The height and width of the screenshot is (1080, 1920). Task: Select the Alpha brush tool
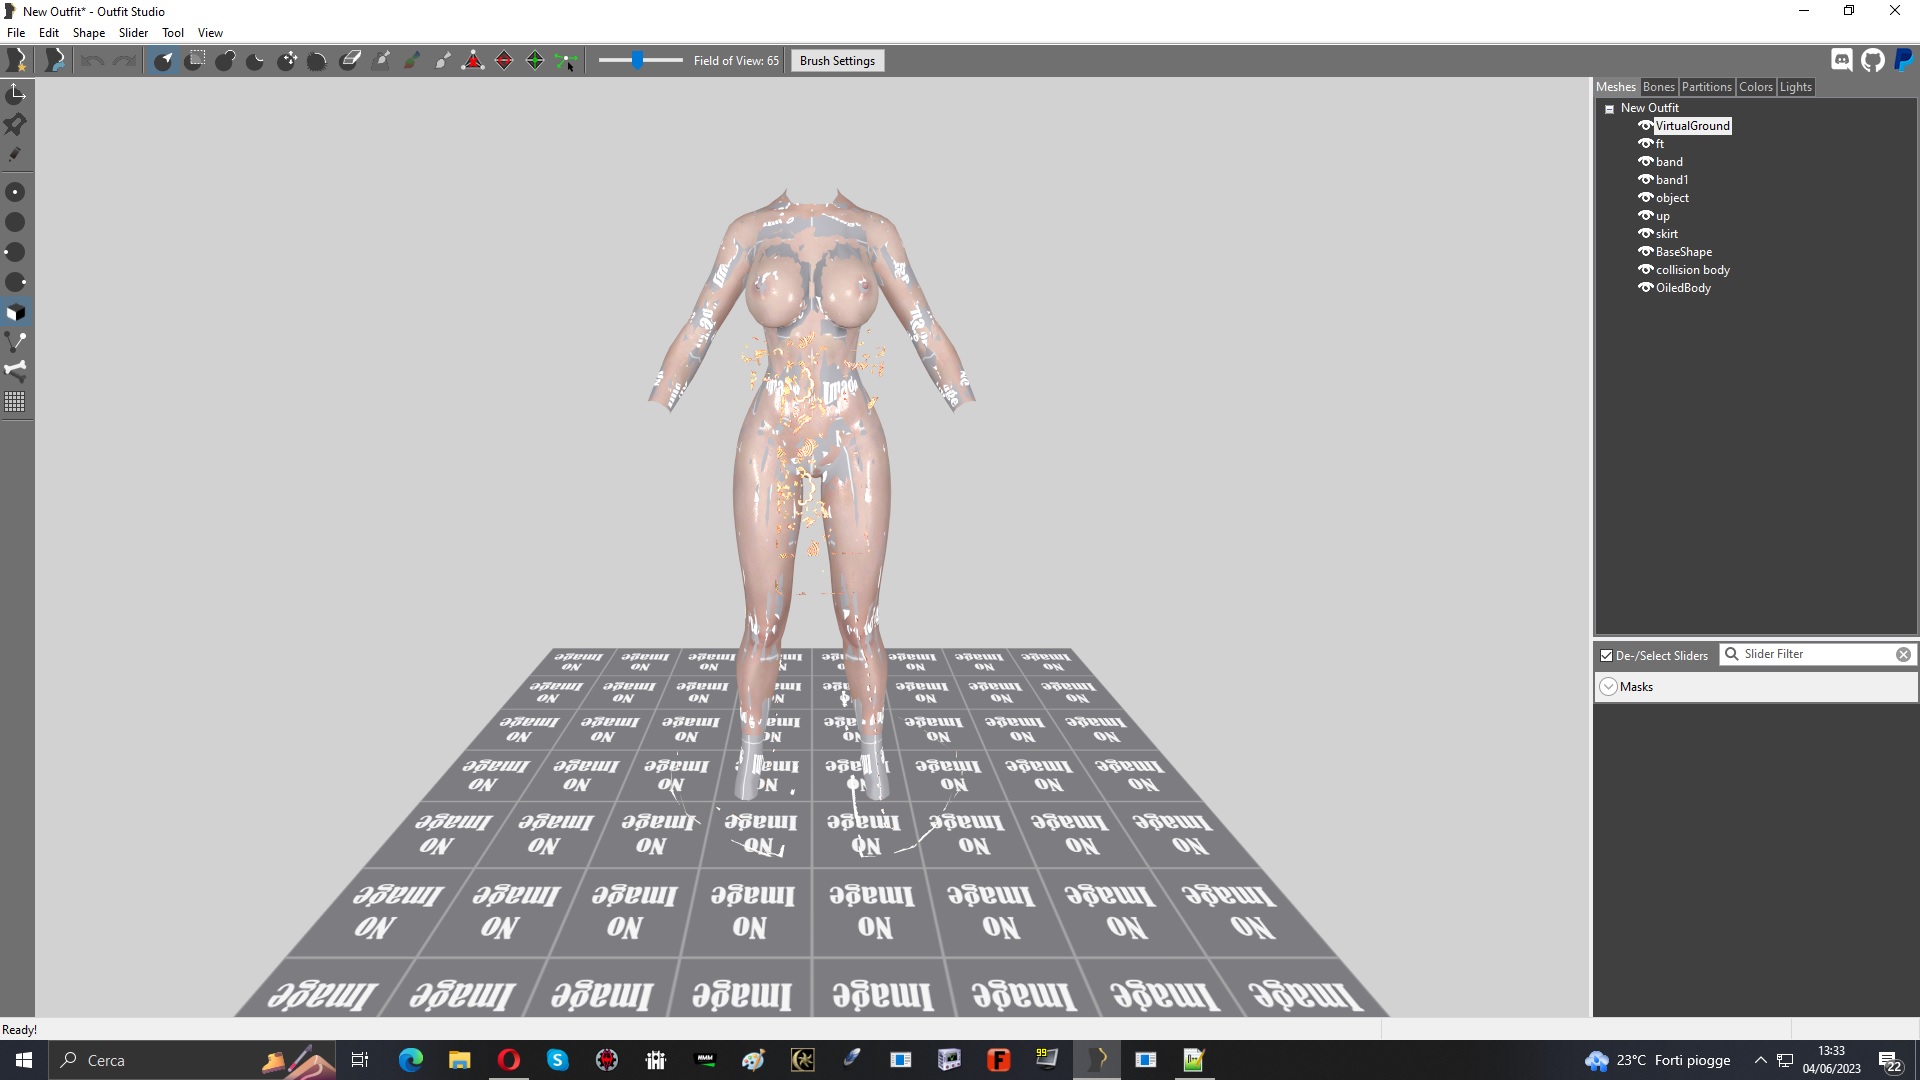[x=443, y=61]
